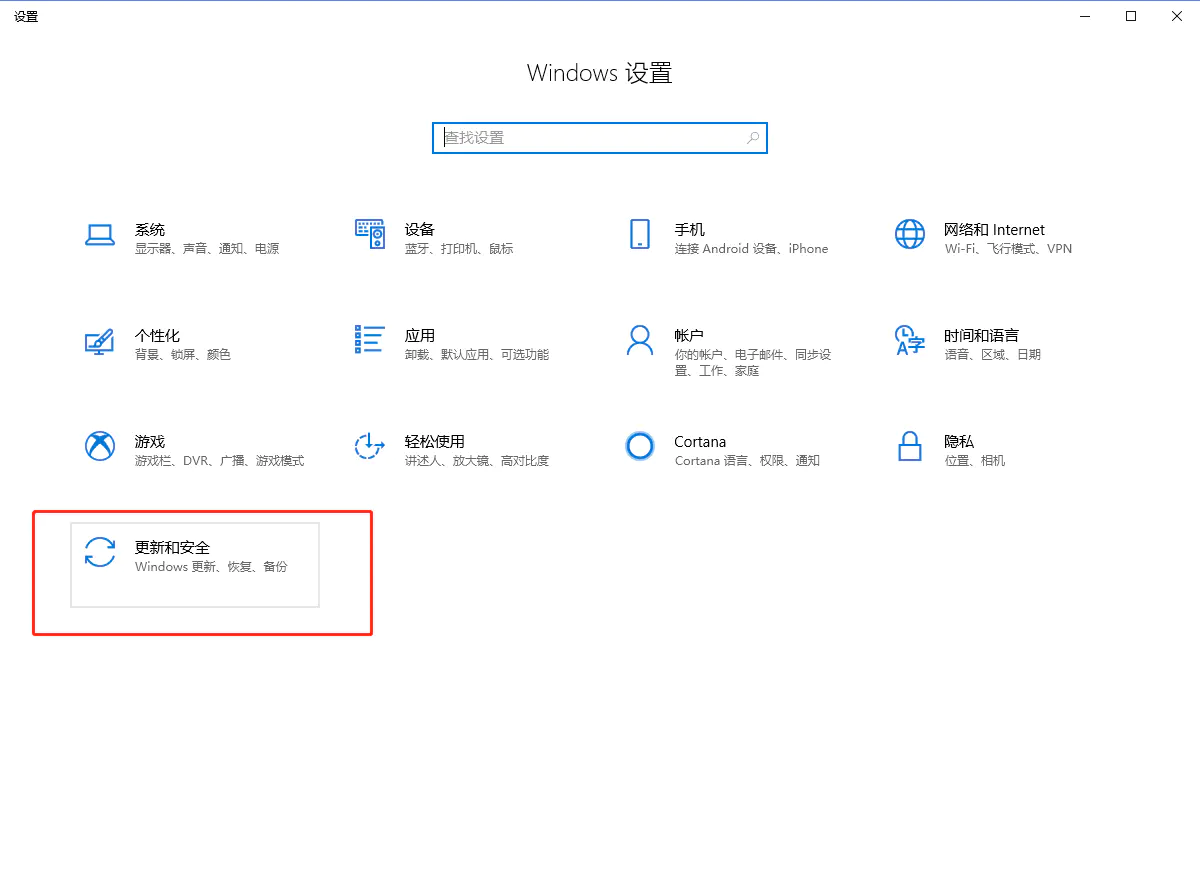Click 位置、相机 description
1200x872 pixels.
[x=975, y=461]
